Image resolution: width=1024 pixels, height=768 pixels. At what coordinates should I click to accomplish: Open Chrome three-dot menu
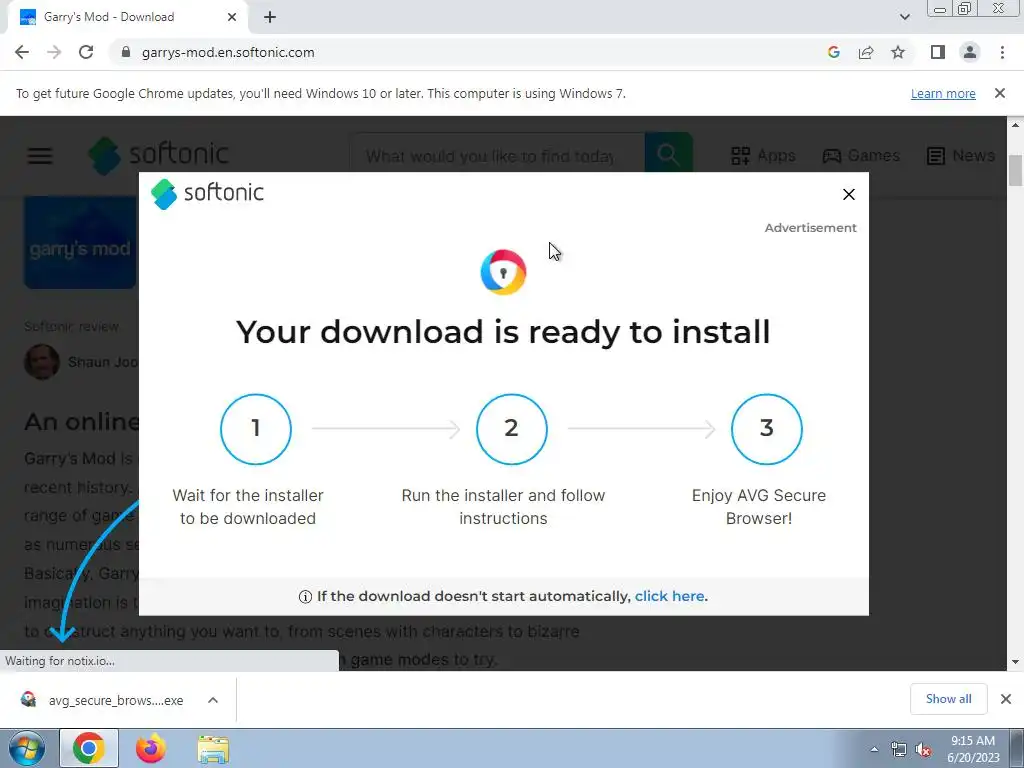pyautogui.click(x=1002, y=52)
